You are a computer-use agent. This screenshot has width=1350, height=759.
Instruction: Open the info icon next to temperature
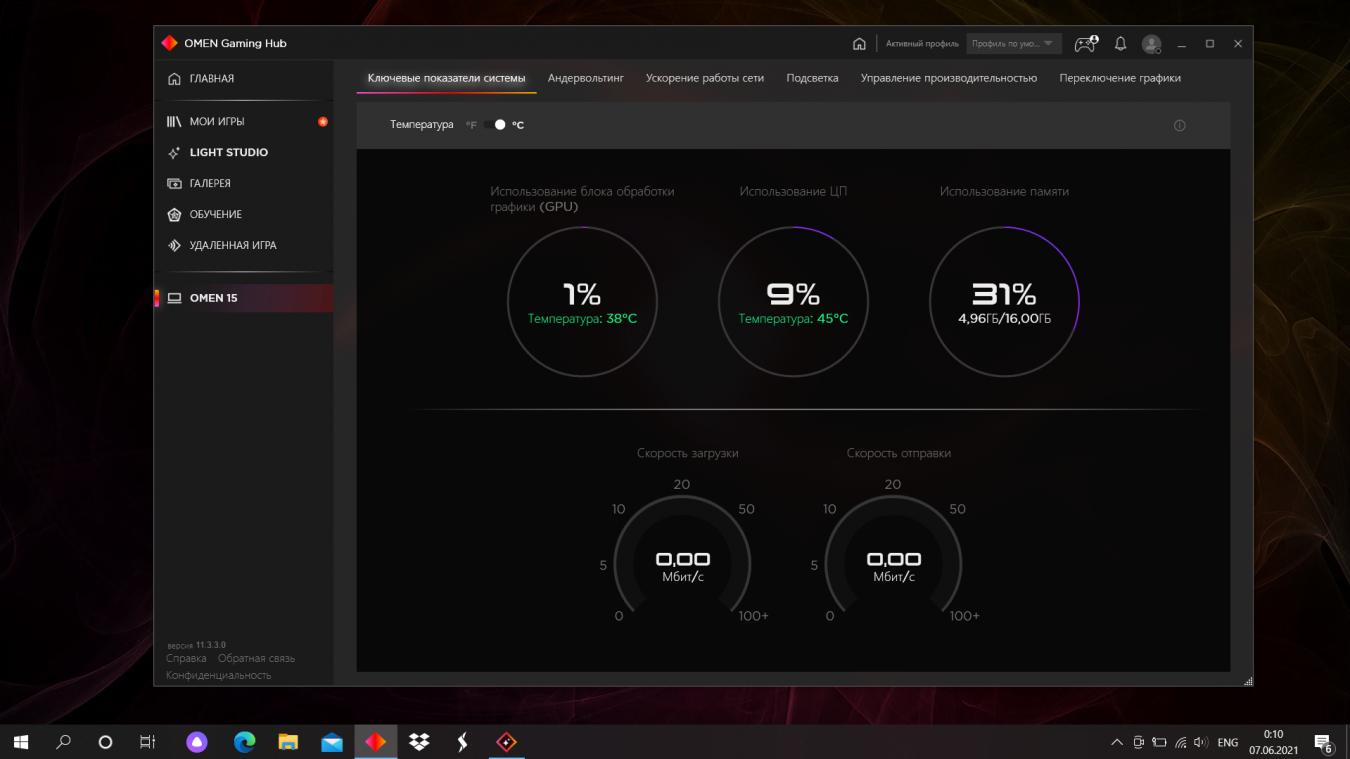[x=1179, y=126]
